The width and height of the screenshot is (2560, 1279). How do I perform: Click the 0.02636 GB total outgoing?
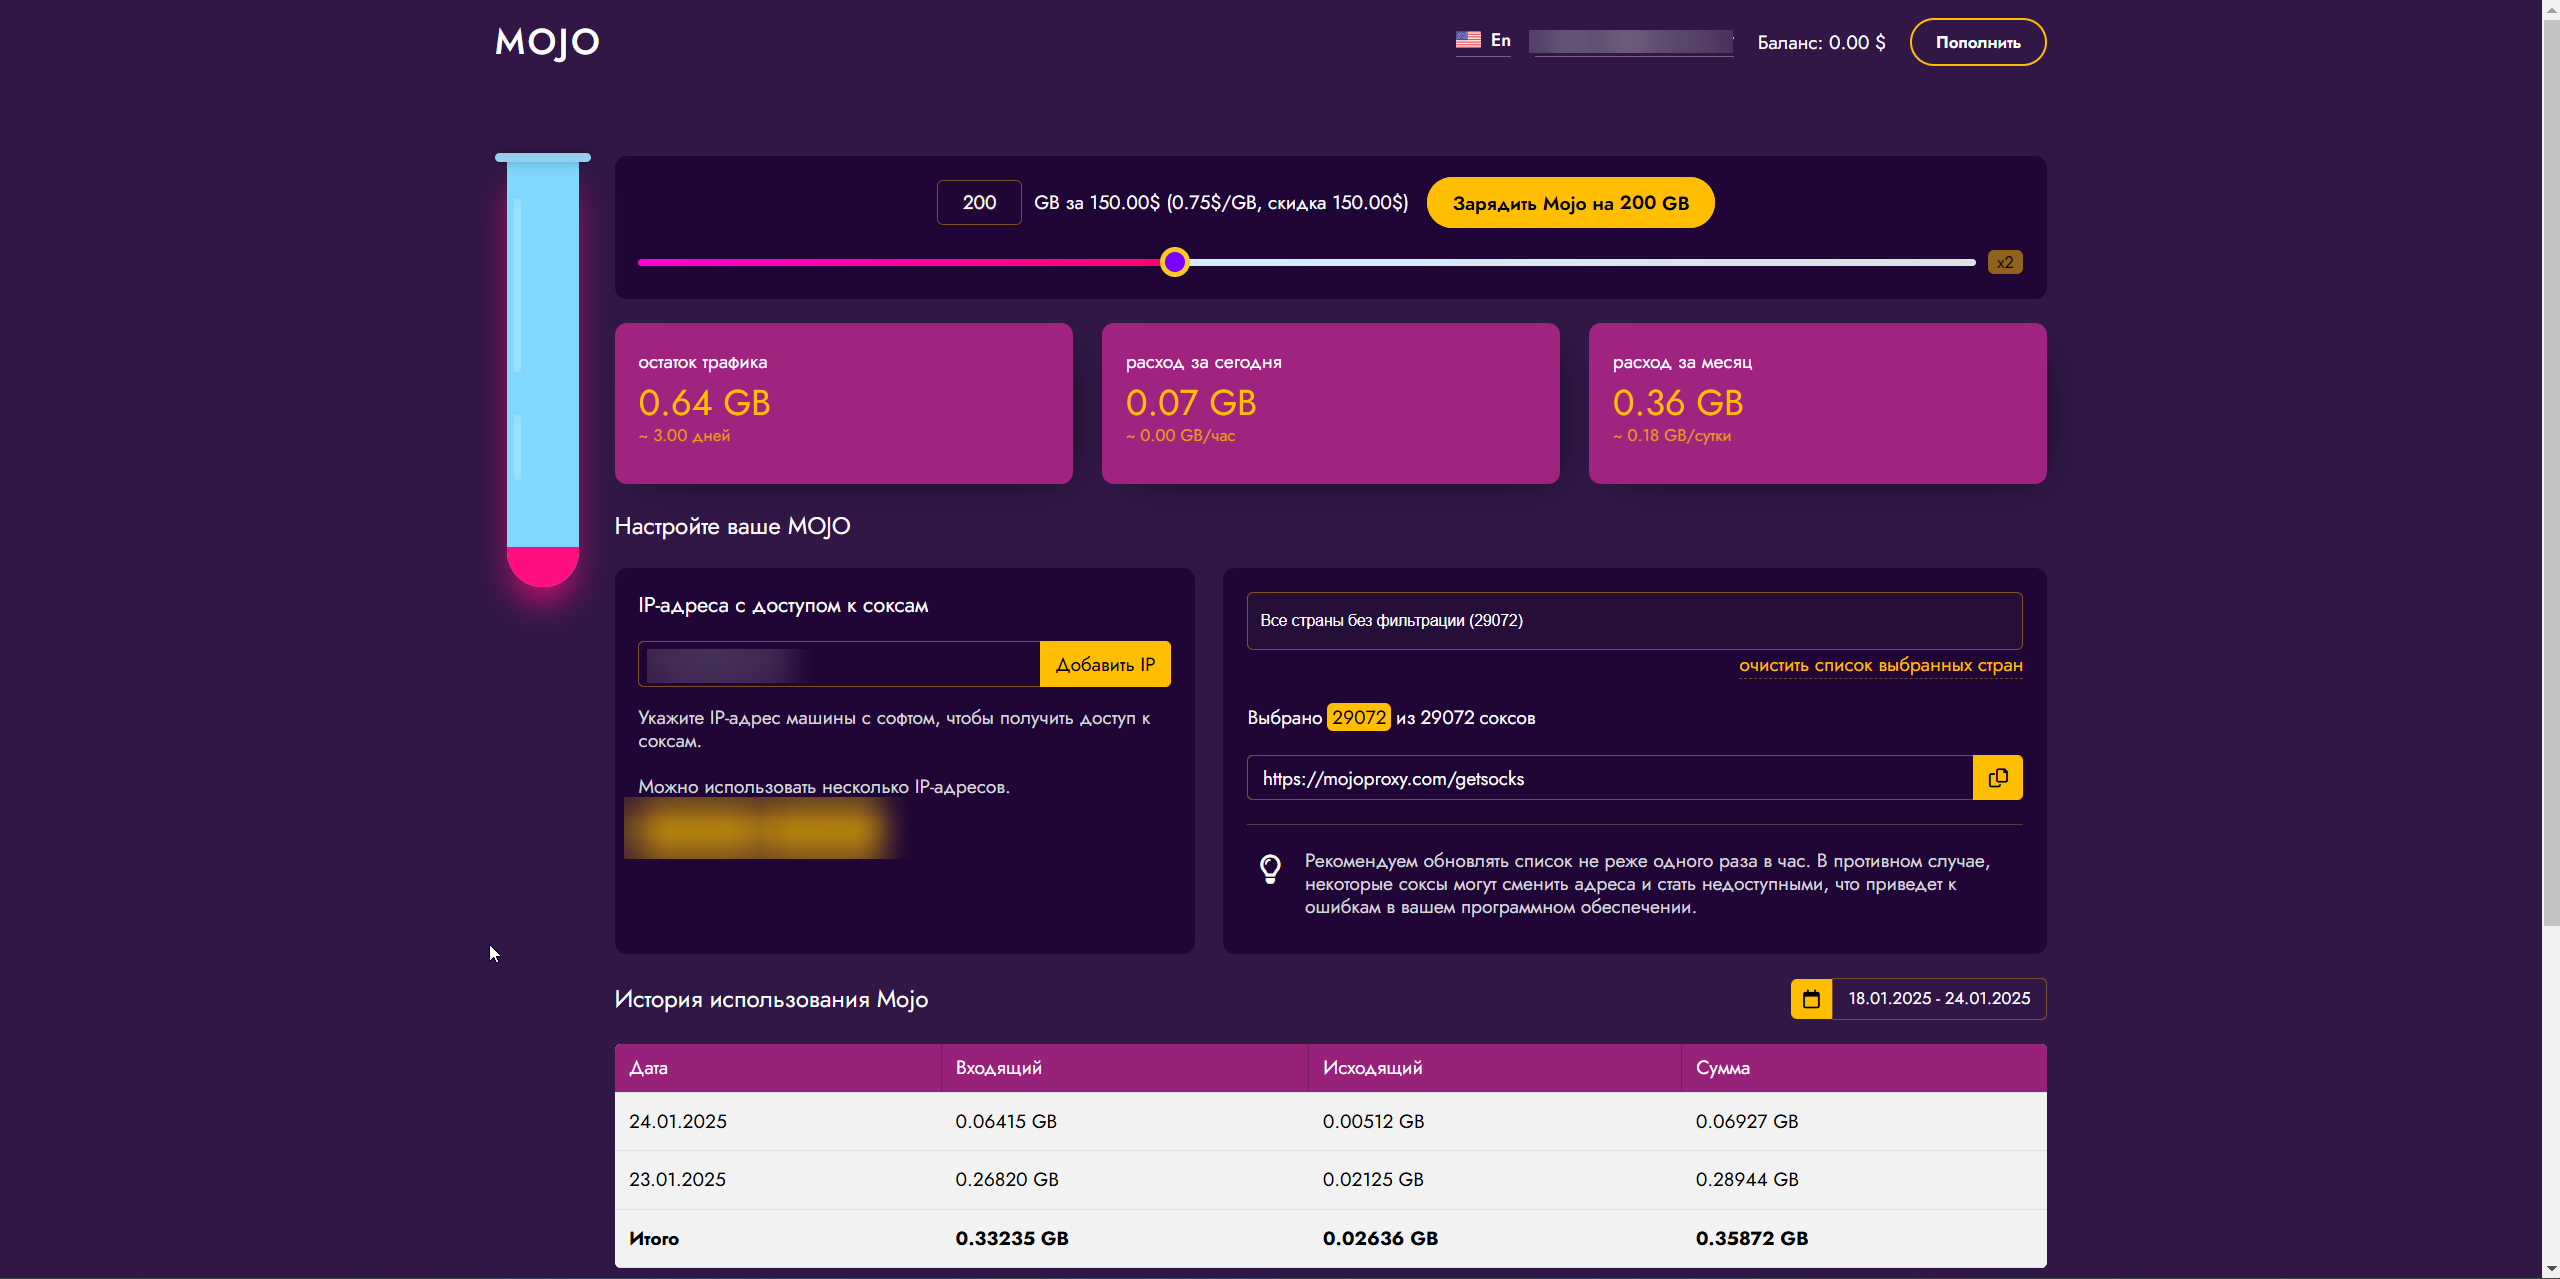pos(1380,1239)
